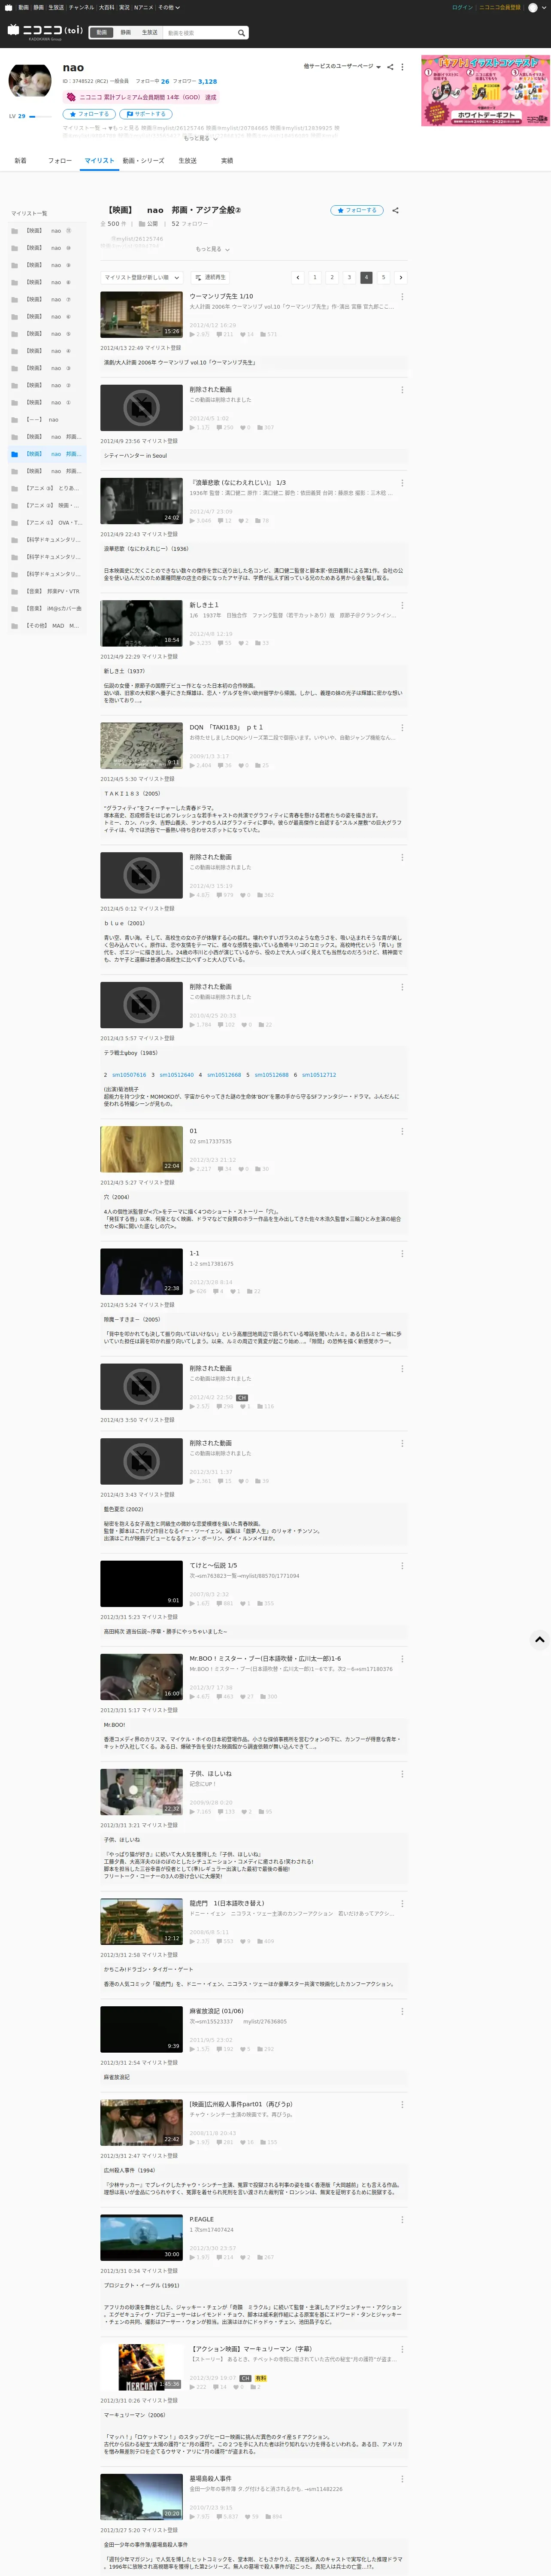Click folder icon of 【その他】 MAD mylist
Viewport: 551px width, 2576px height.
coord(15,625)
